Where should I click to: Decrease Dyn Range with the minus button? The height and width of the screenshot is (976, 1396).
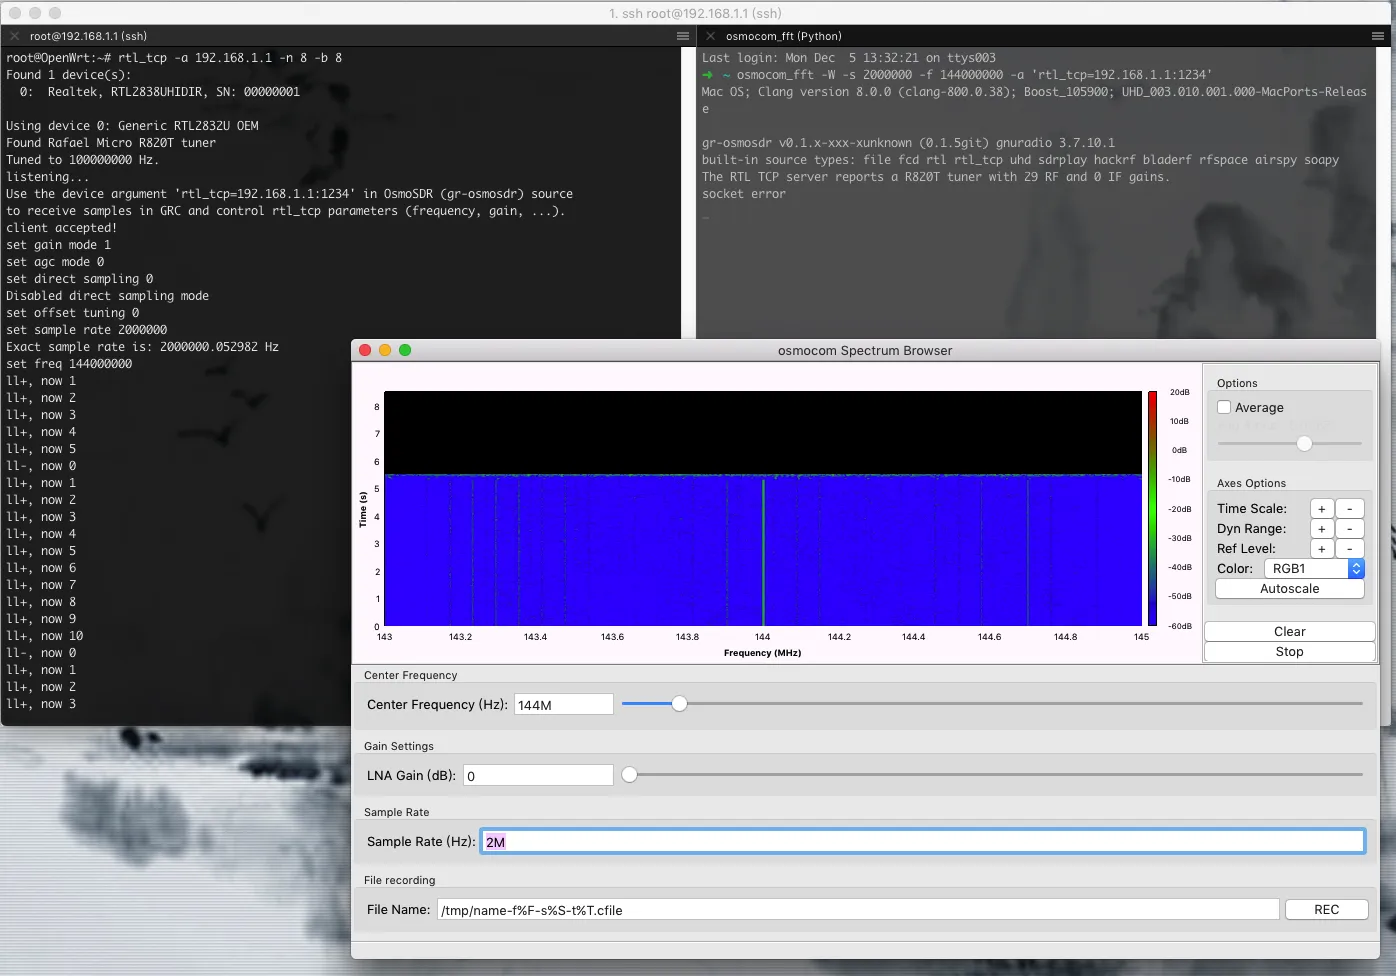point(1350,529)
